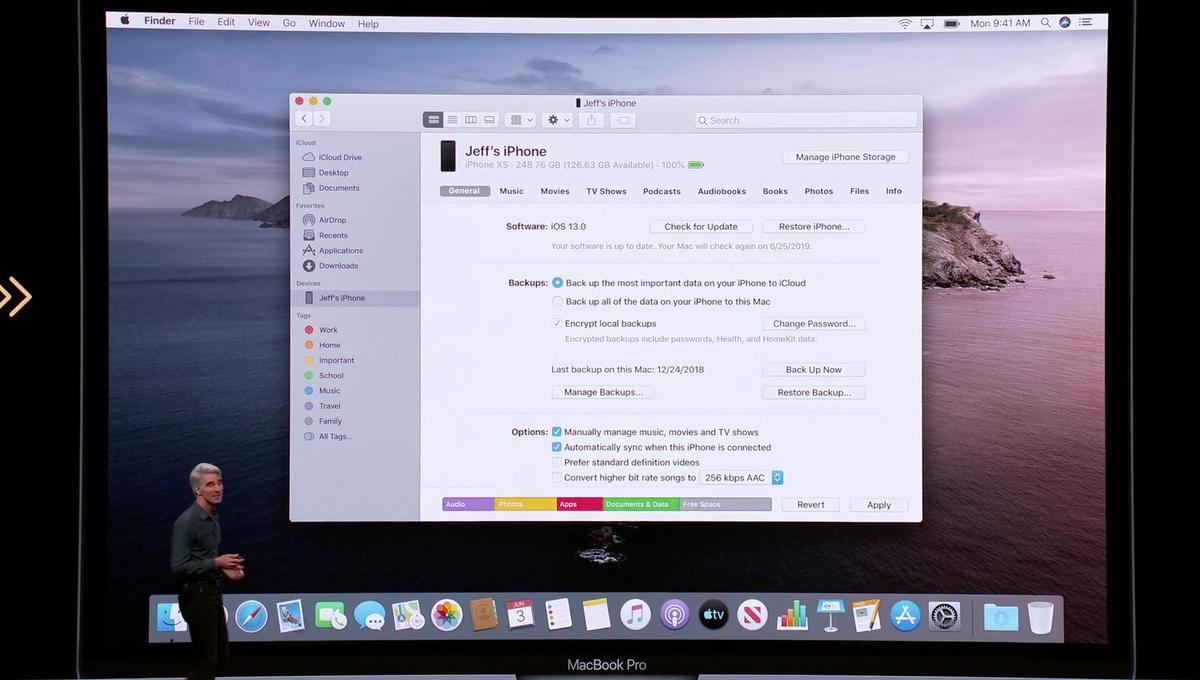Viewport: 1200px width, 680px height.
Task: Open Apple TV app from the Dock
Action: pos(713,615)
